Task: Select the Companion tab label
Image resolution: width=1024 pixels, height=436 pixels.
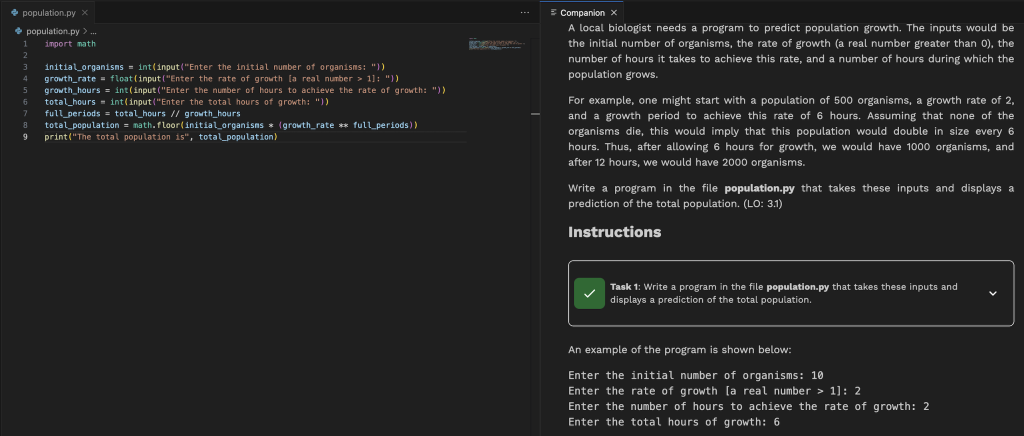Action: [582, 12]
